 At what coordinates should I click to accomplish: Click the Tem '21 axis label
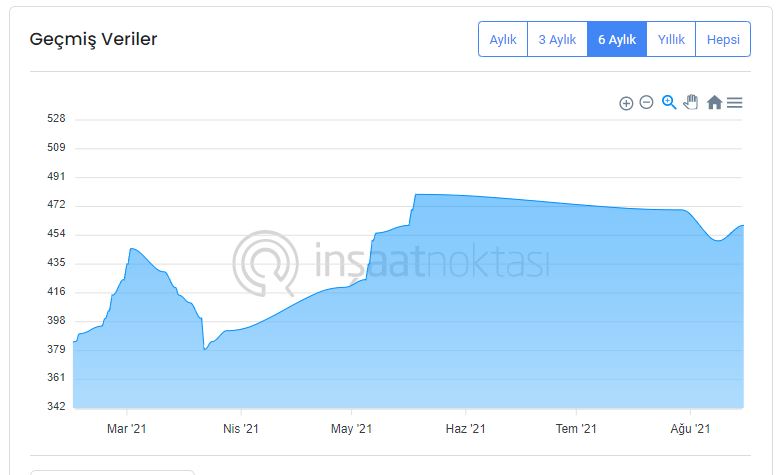(x=576, y=428)
